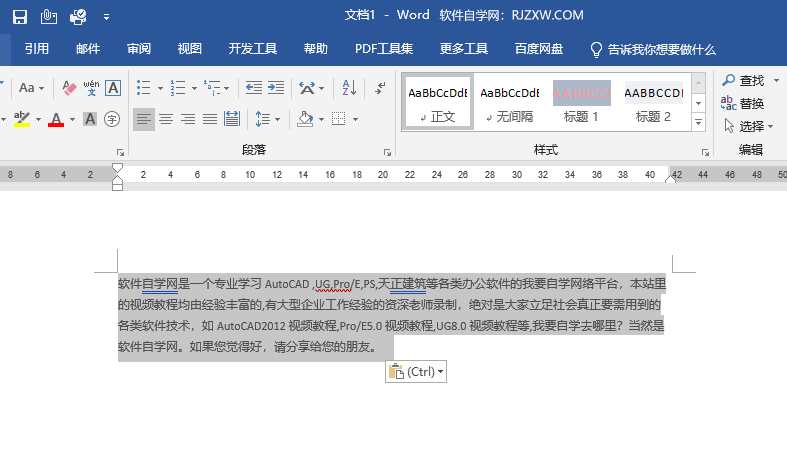This screenshot has height=453, width=787.
Task: Open the 更多工具 tab
Action: tap(464, 49)
